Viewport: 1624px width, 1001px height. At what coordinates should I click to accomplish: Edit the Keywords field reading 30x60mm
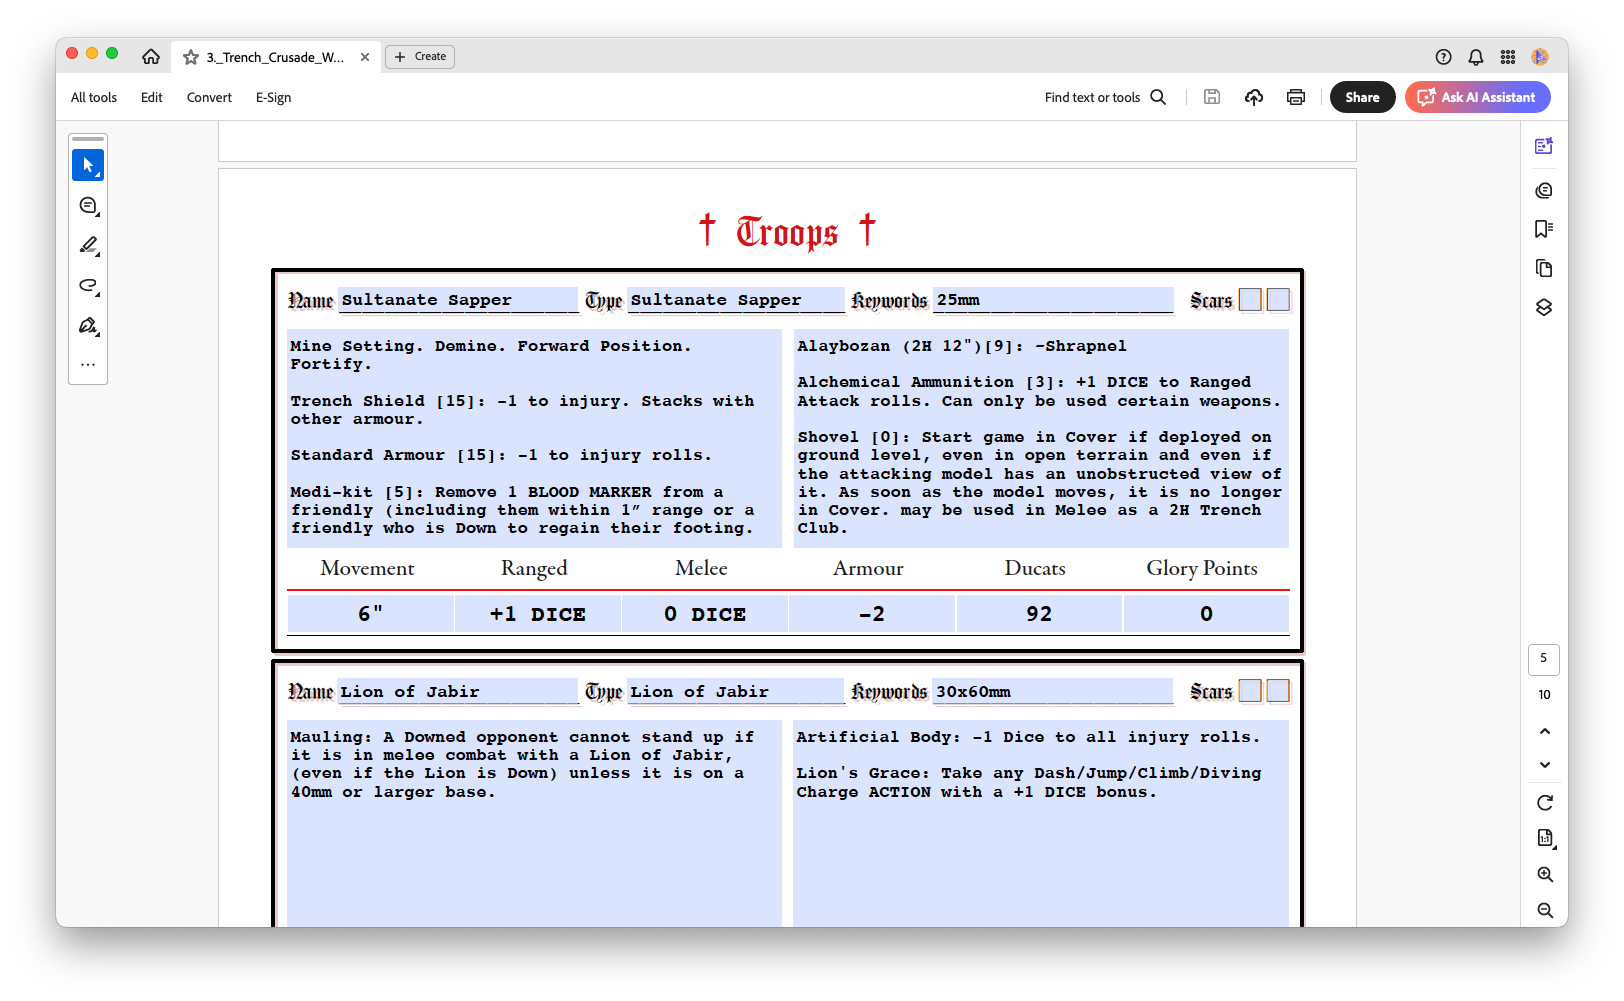(x=1054, y=691)
